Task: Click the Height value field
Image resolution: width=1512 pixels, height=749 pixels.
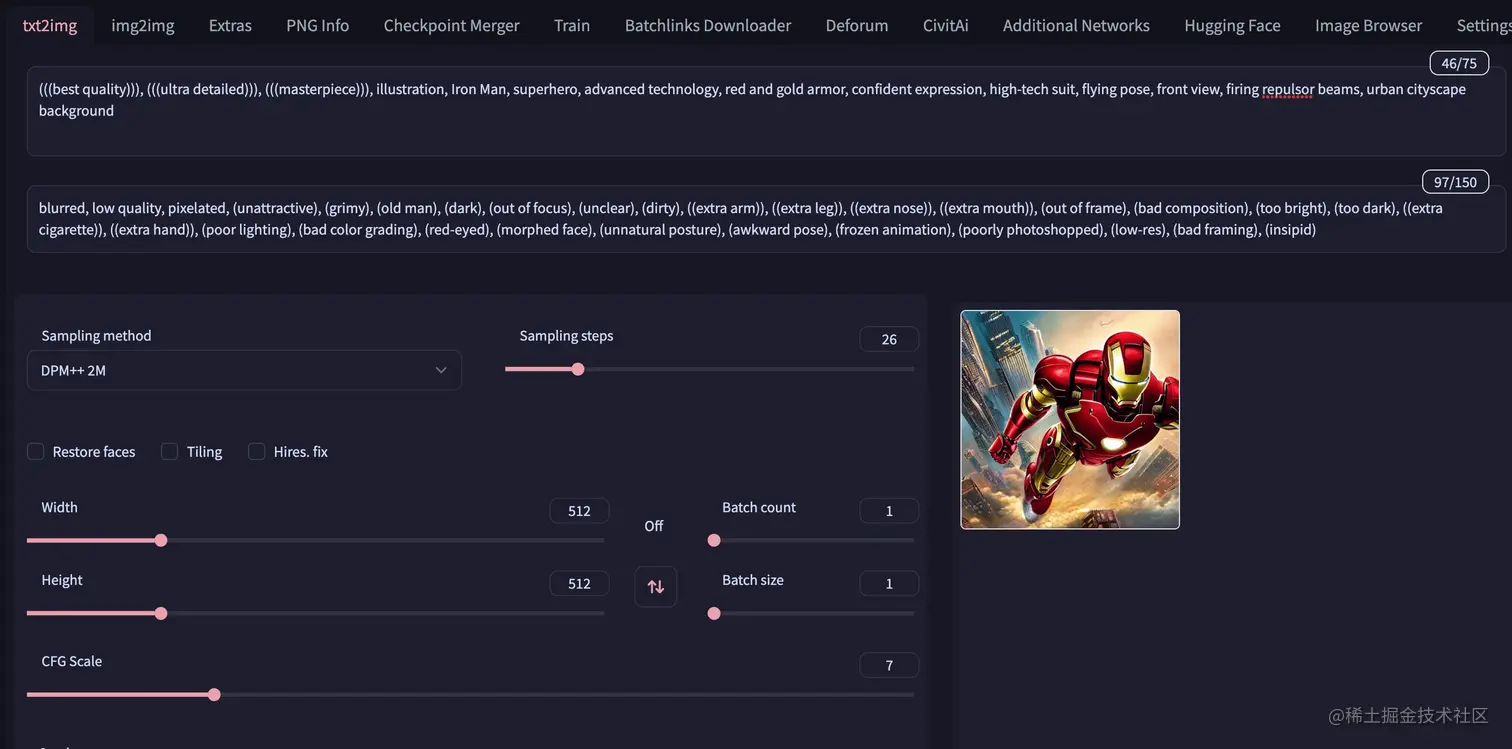Action: click(579, 584)
